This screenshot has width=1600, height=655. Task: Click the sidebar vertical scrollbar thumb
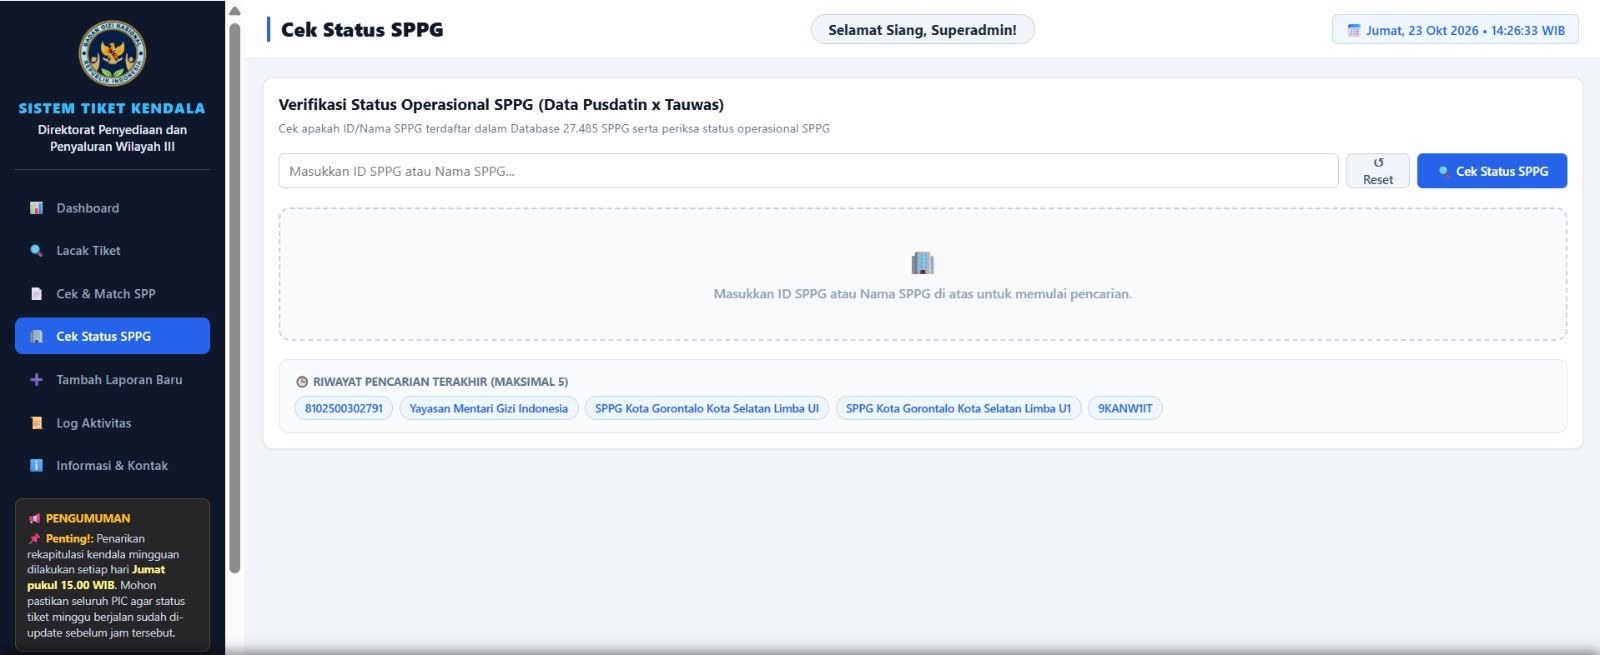(x=235, y=298)
